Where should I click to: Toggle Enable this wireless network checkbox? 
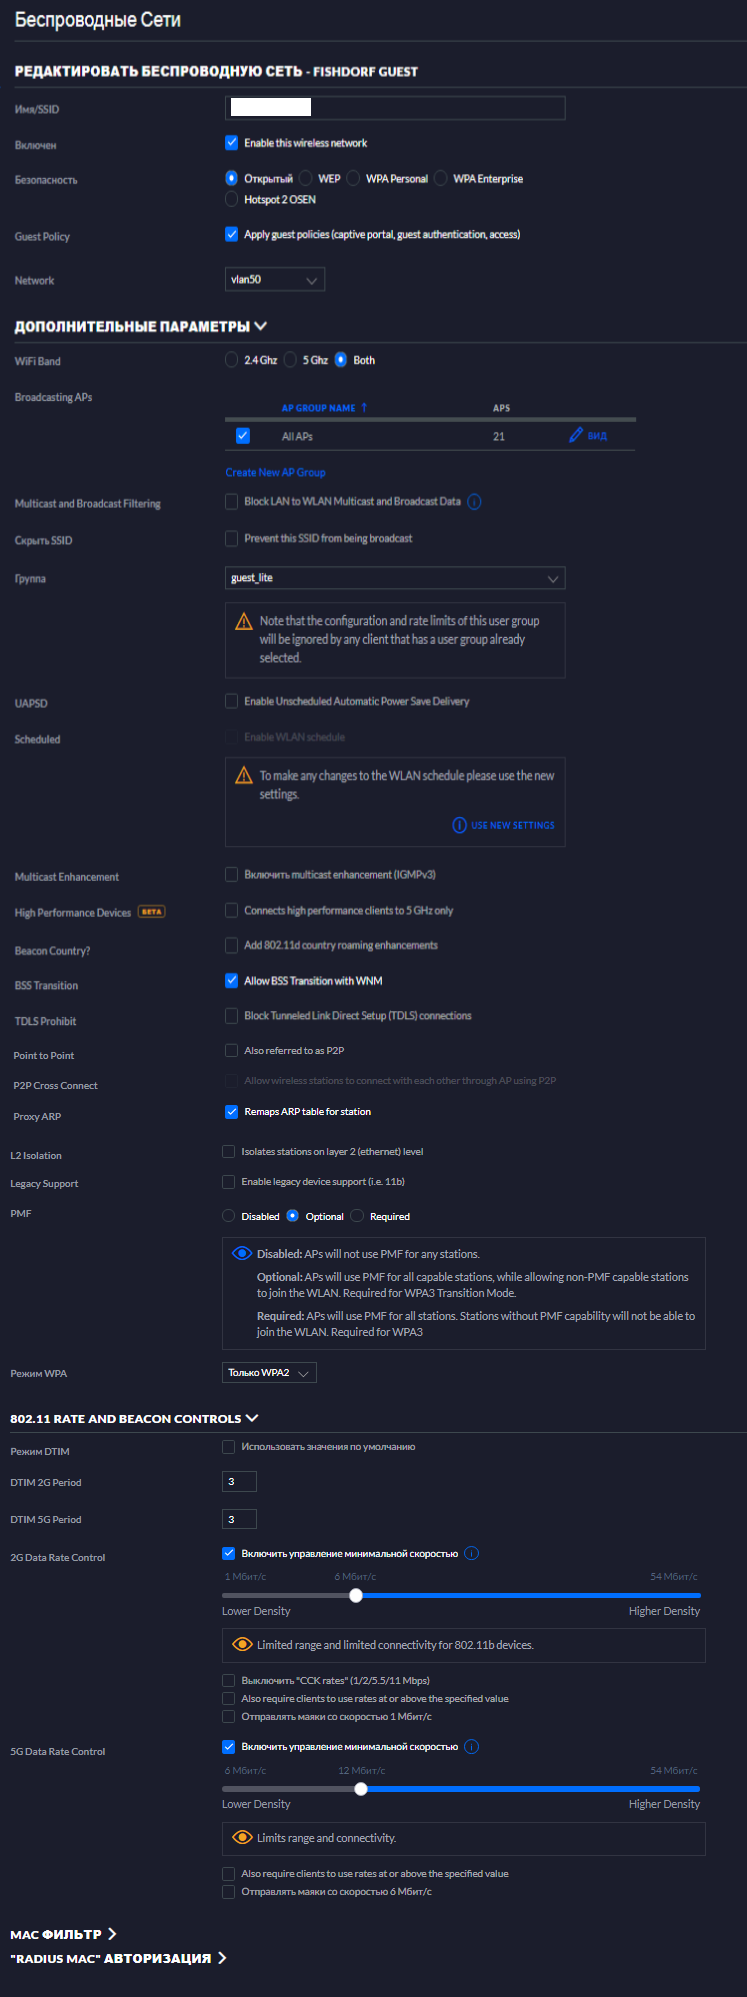coord(231,143)
